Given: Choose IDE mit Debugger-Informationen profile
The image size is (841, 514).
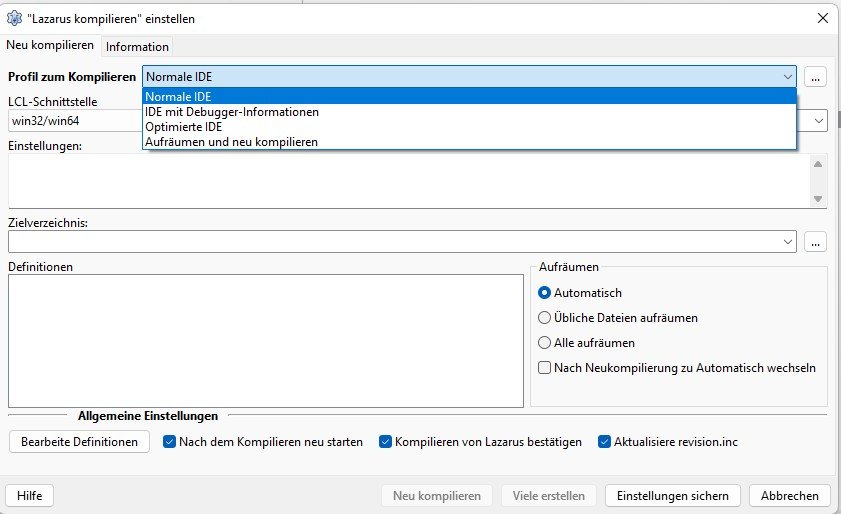Looking at the screenshot, I should tap(469, 112).
